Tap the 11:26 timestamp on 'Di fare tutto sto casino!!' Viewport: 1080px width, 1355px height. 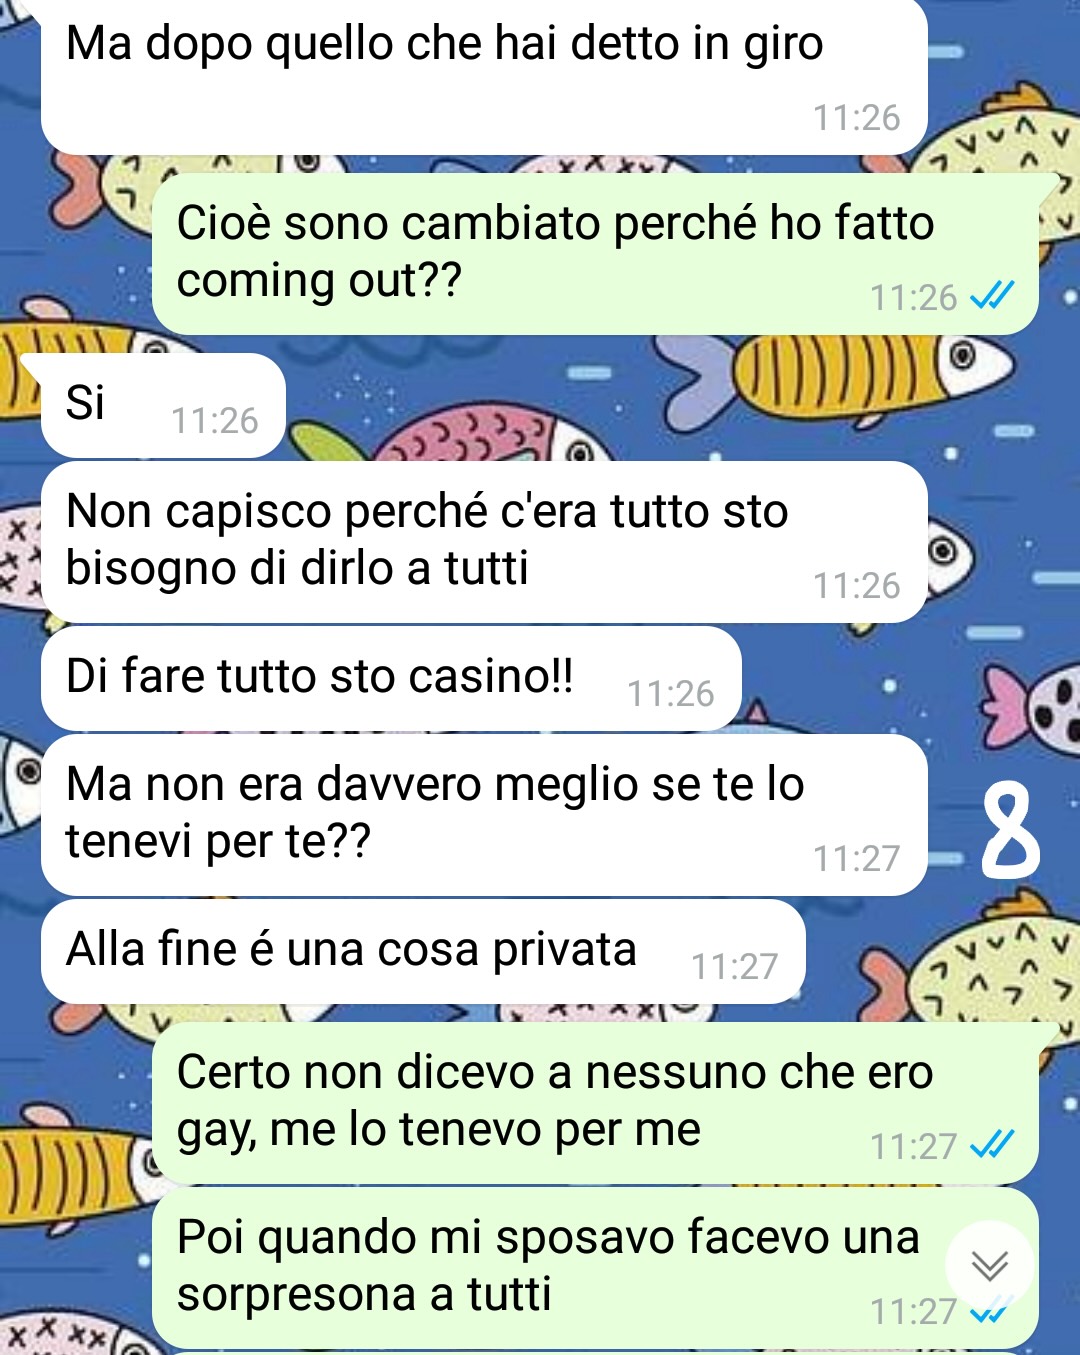pos(670,694)
